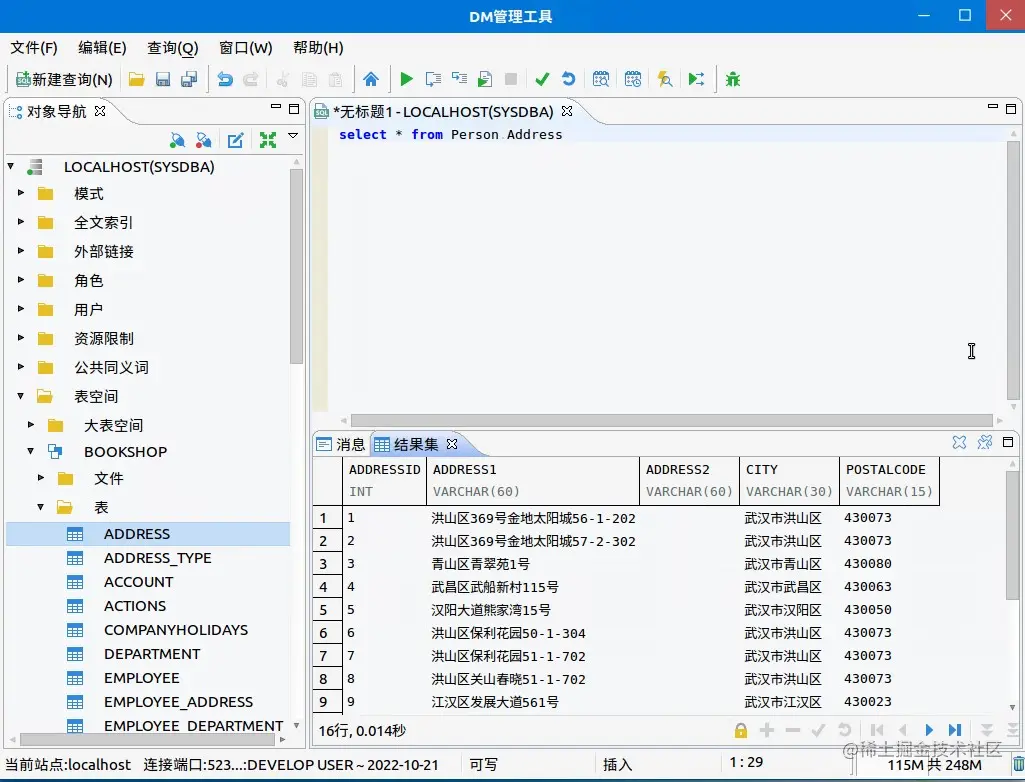Click the editor horizontal scrollbar
This screenshot has height=782, width=1025.
click(x=671, y=420)
